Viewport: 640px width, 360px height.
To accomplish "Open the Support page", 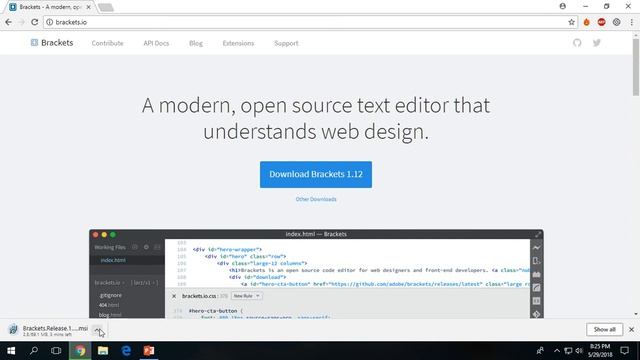I will tap(286, 43).
